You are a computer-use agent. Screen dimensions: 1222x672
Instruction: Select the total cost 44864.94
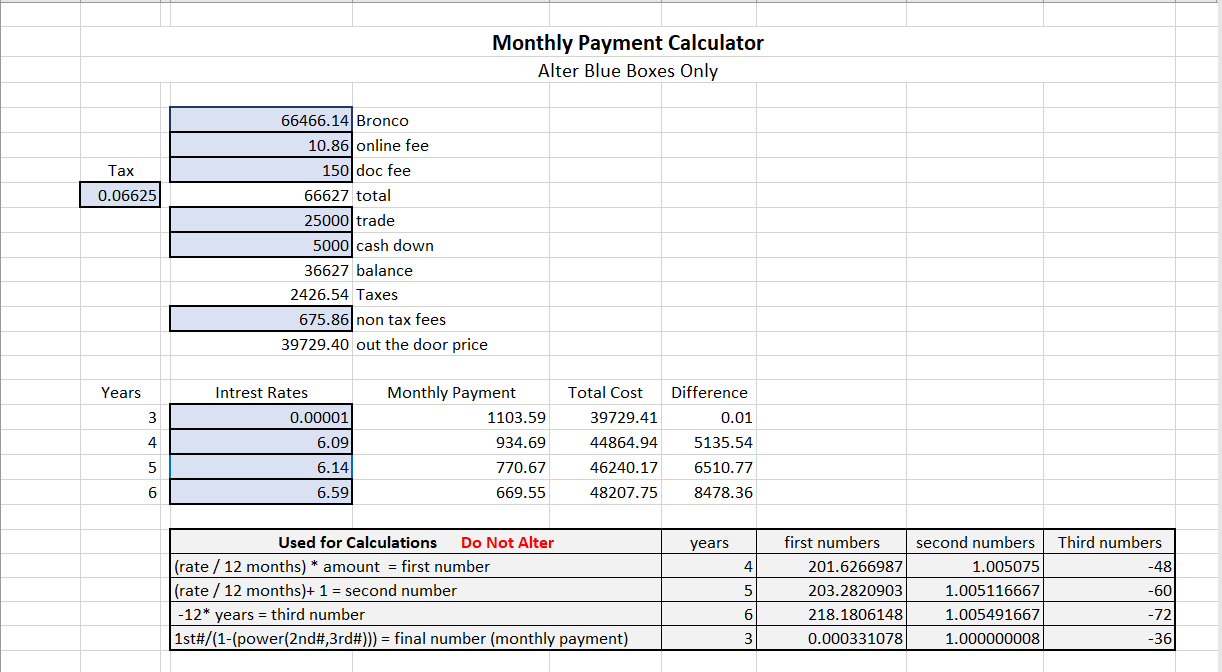[624, 443]
